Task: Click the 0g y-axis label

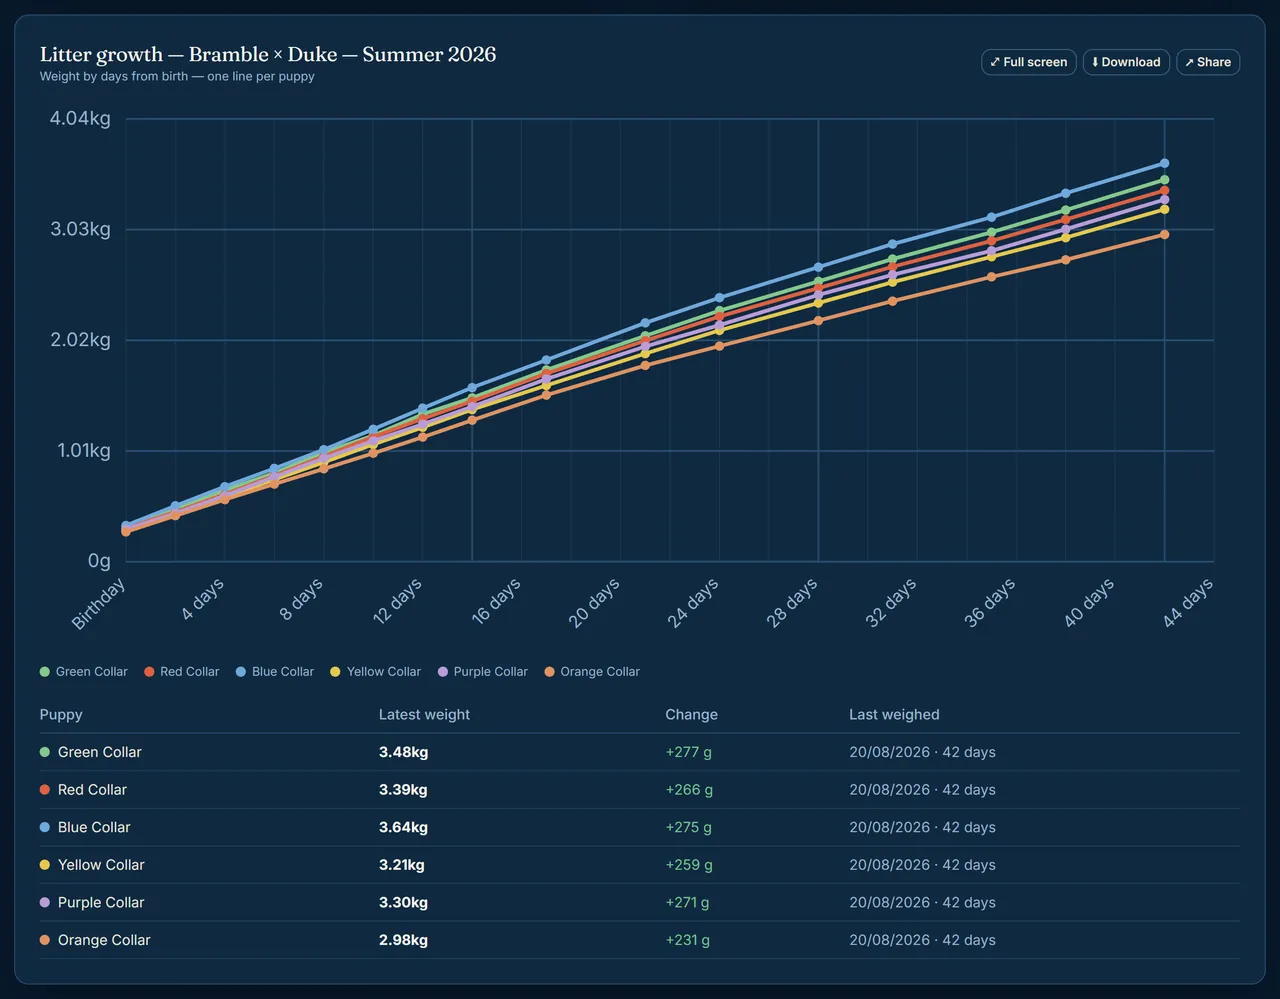Action: coord(99,561)
